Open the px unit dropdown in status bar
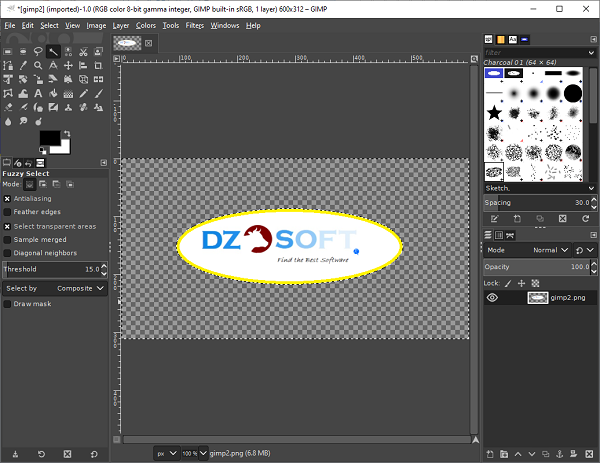This screenshot has height=463, width=600. 166,453
